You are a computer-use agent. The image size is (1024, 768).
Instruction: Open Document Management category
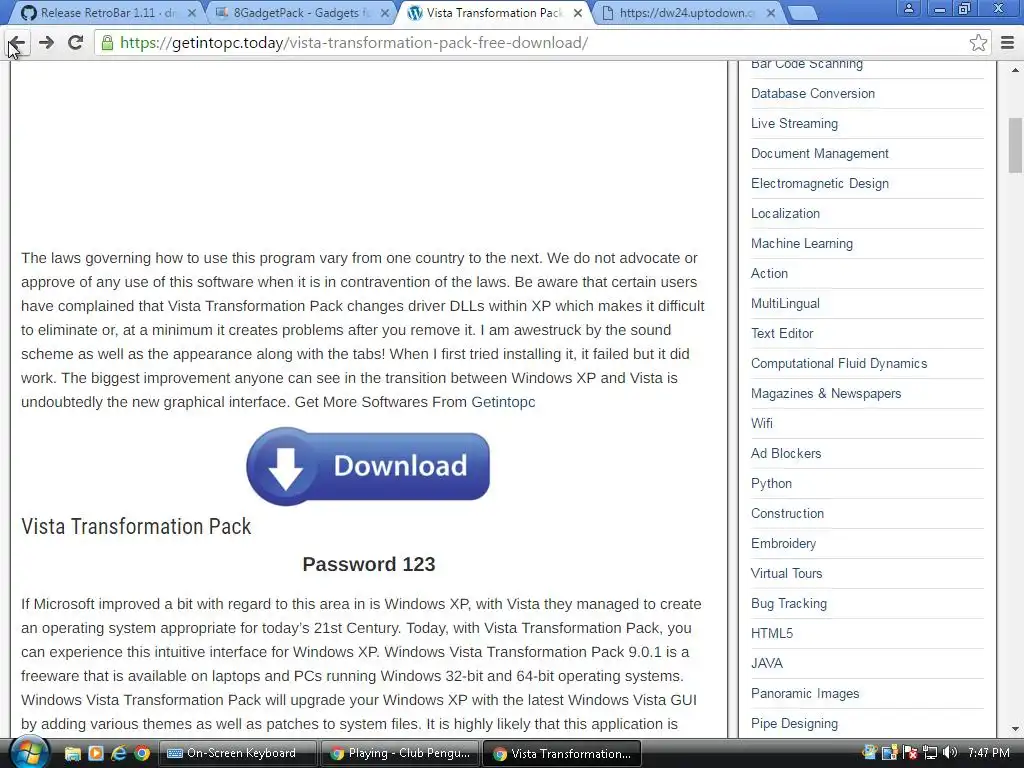coord(820,153)
